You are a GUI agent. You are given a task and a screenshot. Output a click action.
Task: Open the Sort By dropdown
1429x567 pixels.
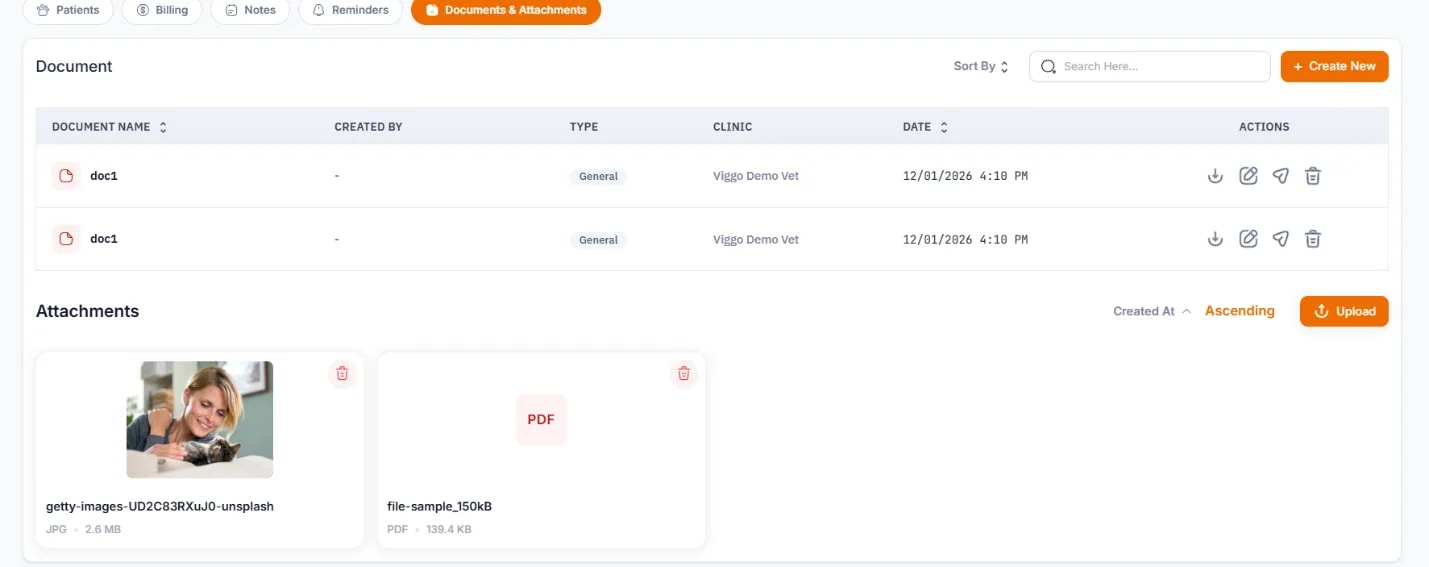coord(981,67)
